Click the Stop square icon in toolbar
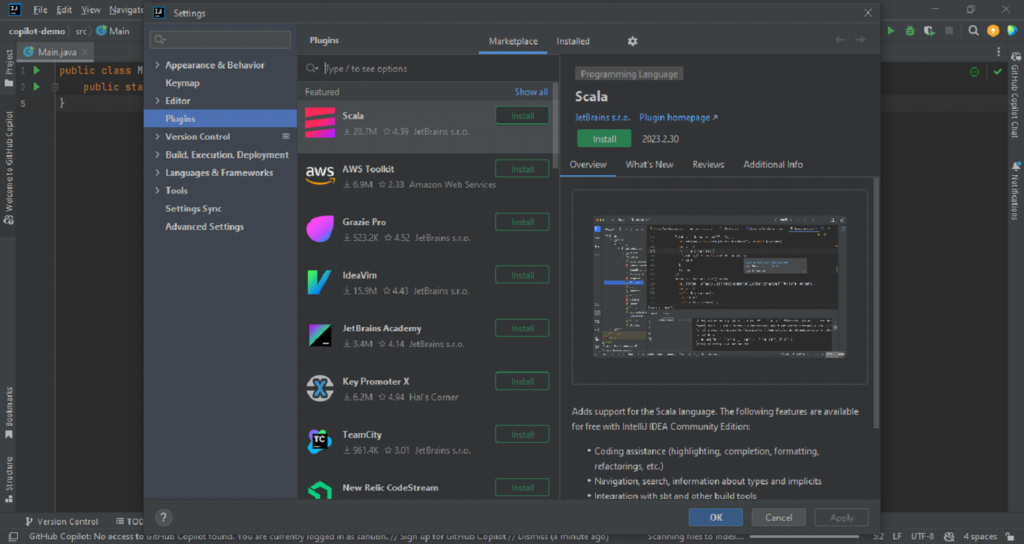 point(949,31)
